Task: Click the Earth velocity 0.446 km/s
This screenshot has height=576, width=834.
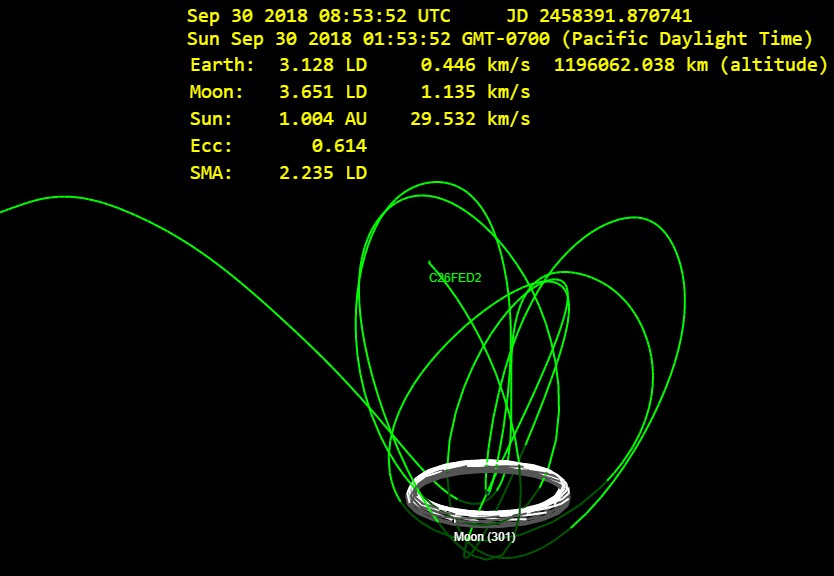Action: click(x=475, y=65)
